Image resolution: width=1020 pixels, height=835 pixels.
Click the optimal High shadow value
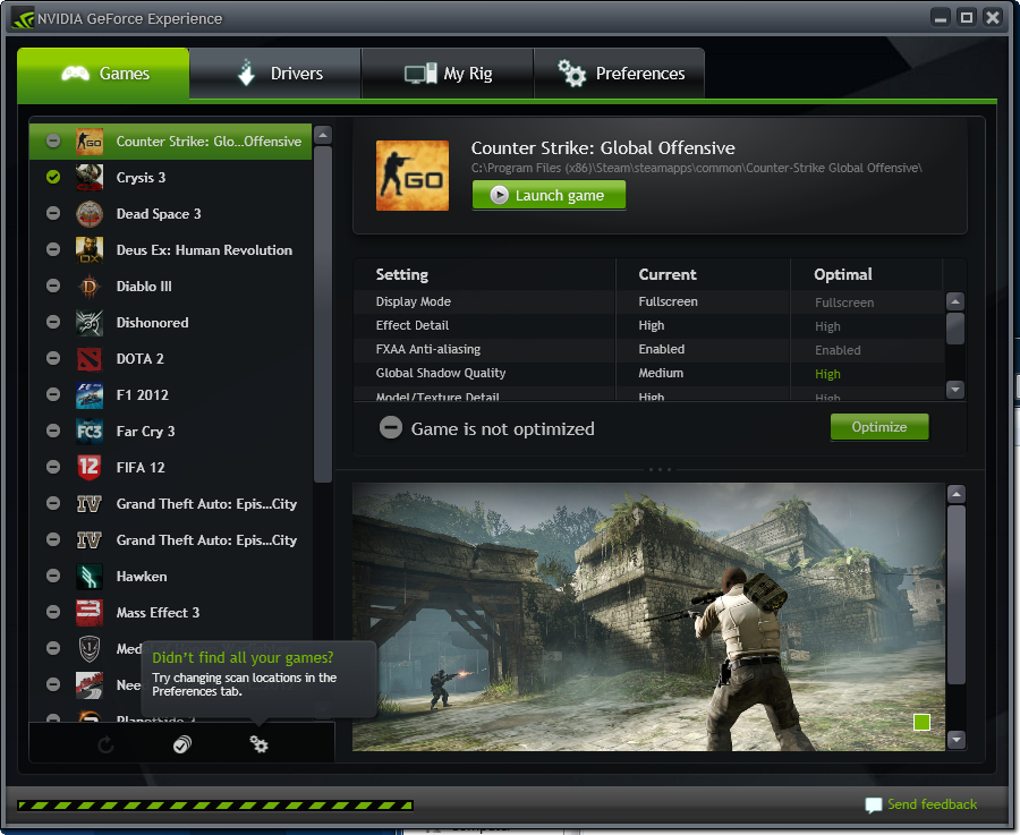(x=827, y=374)
